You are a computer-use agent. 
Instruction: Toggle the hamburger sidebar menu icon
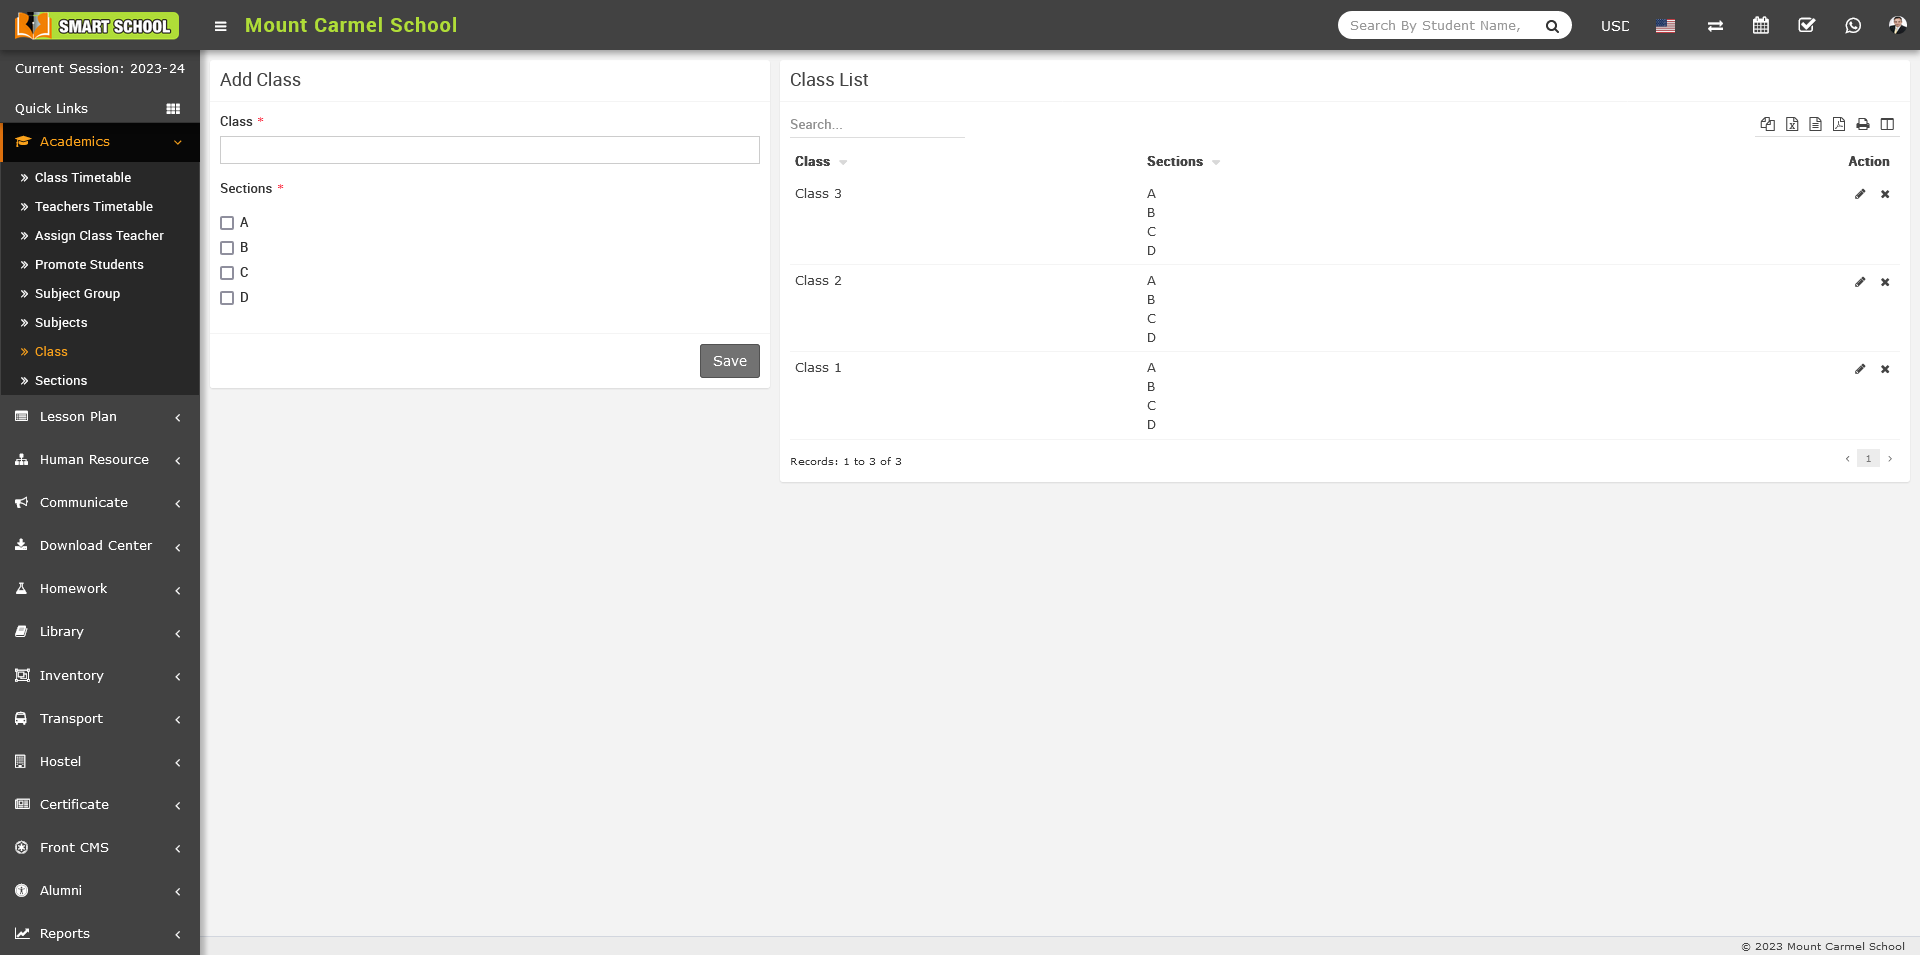[x=220, y=26]
